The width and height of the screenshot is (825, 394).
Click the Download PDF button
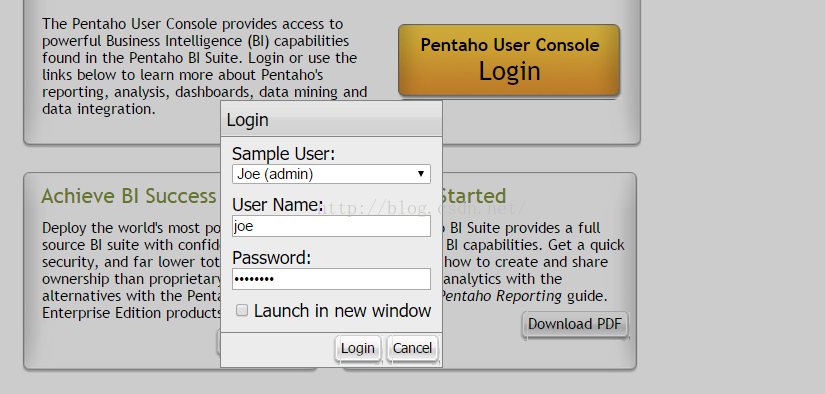coord(575,324)
